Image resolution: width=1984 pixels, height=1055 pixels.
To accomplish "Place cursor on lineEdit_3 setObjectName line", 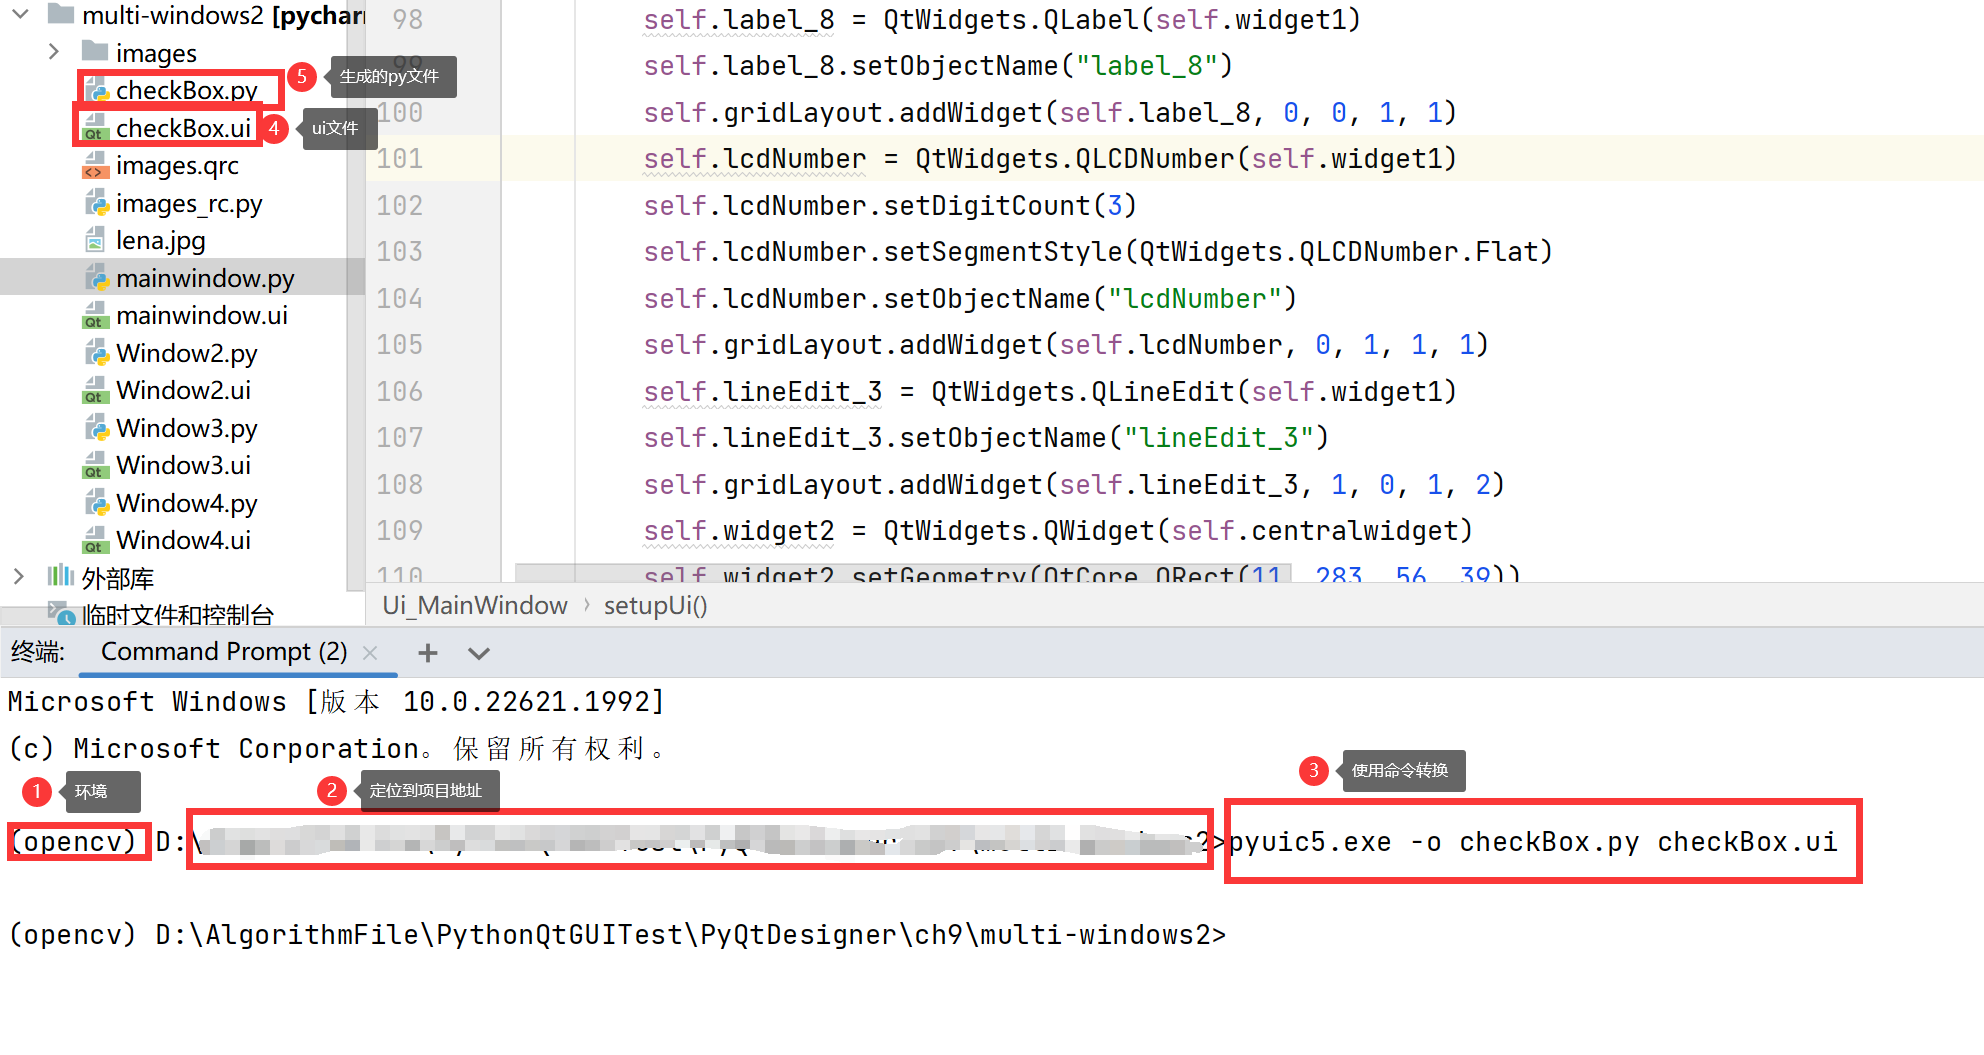I will (x=986, y=437).
